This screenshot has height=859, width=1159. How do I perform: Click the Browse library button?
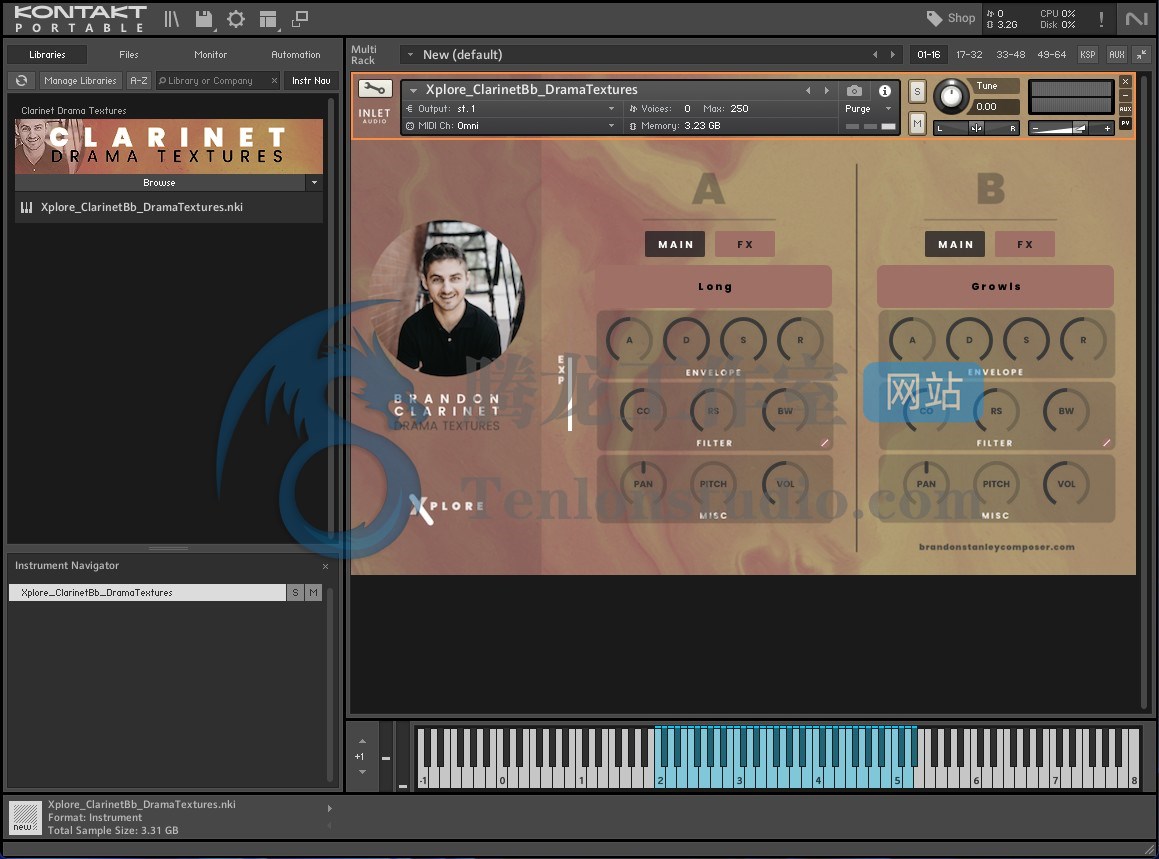(160, 183)
